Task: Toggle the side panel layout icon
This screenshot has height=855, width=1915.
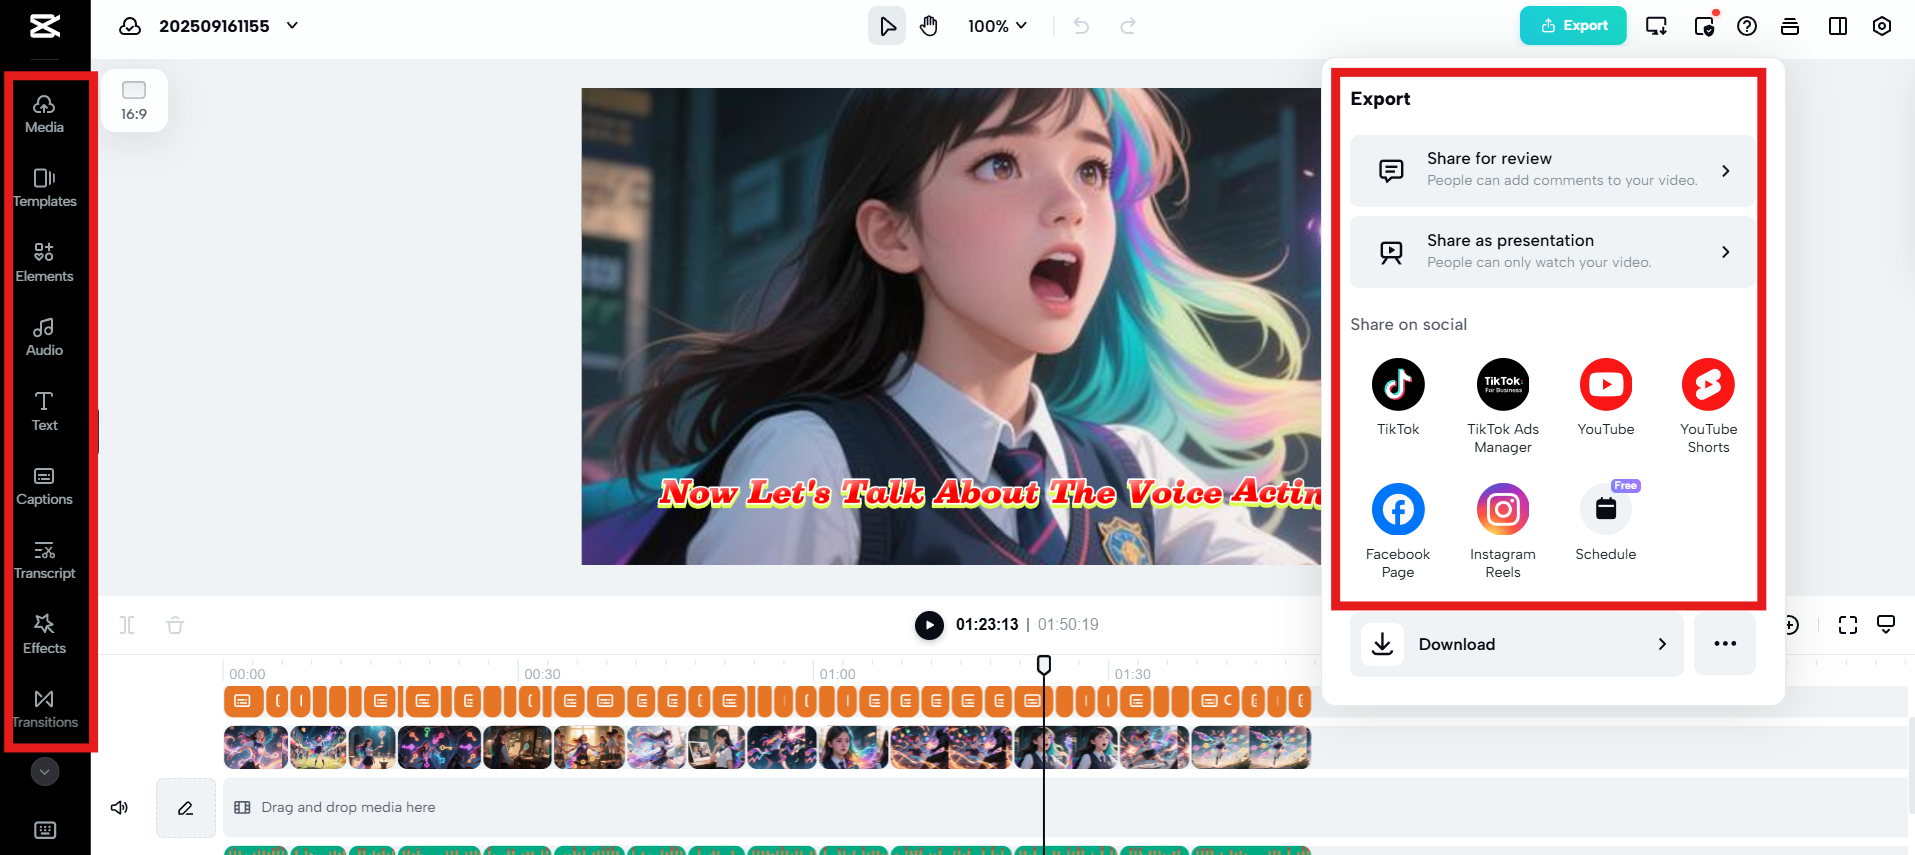Action: tap(1837, 26)
